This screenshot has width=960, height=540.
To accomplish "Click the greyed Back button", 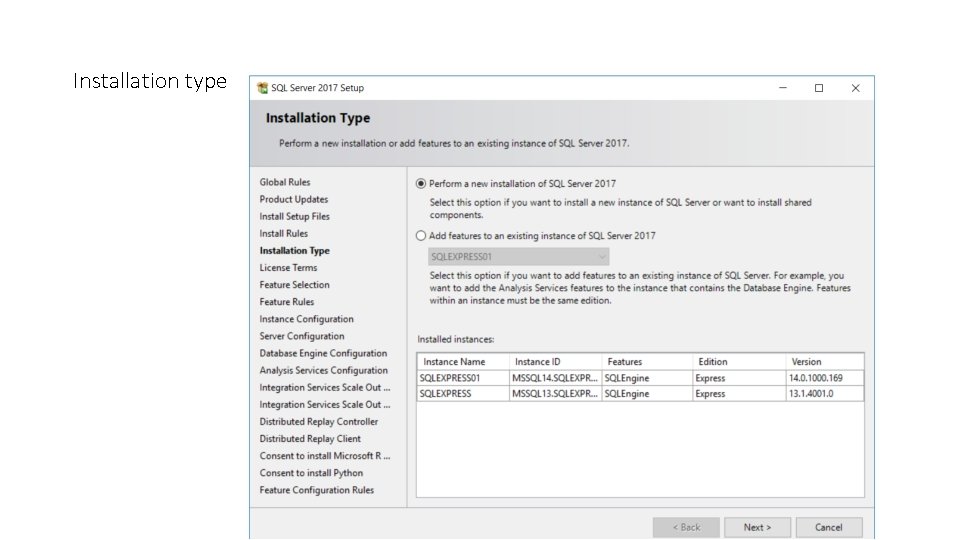I will 686,527.
